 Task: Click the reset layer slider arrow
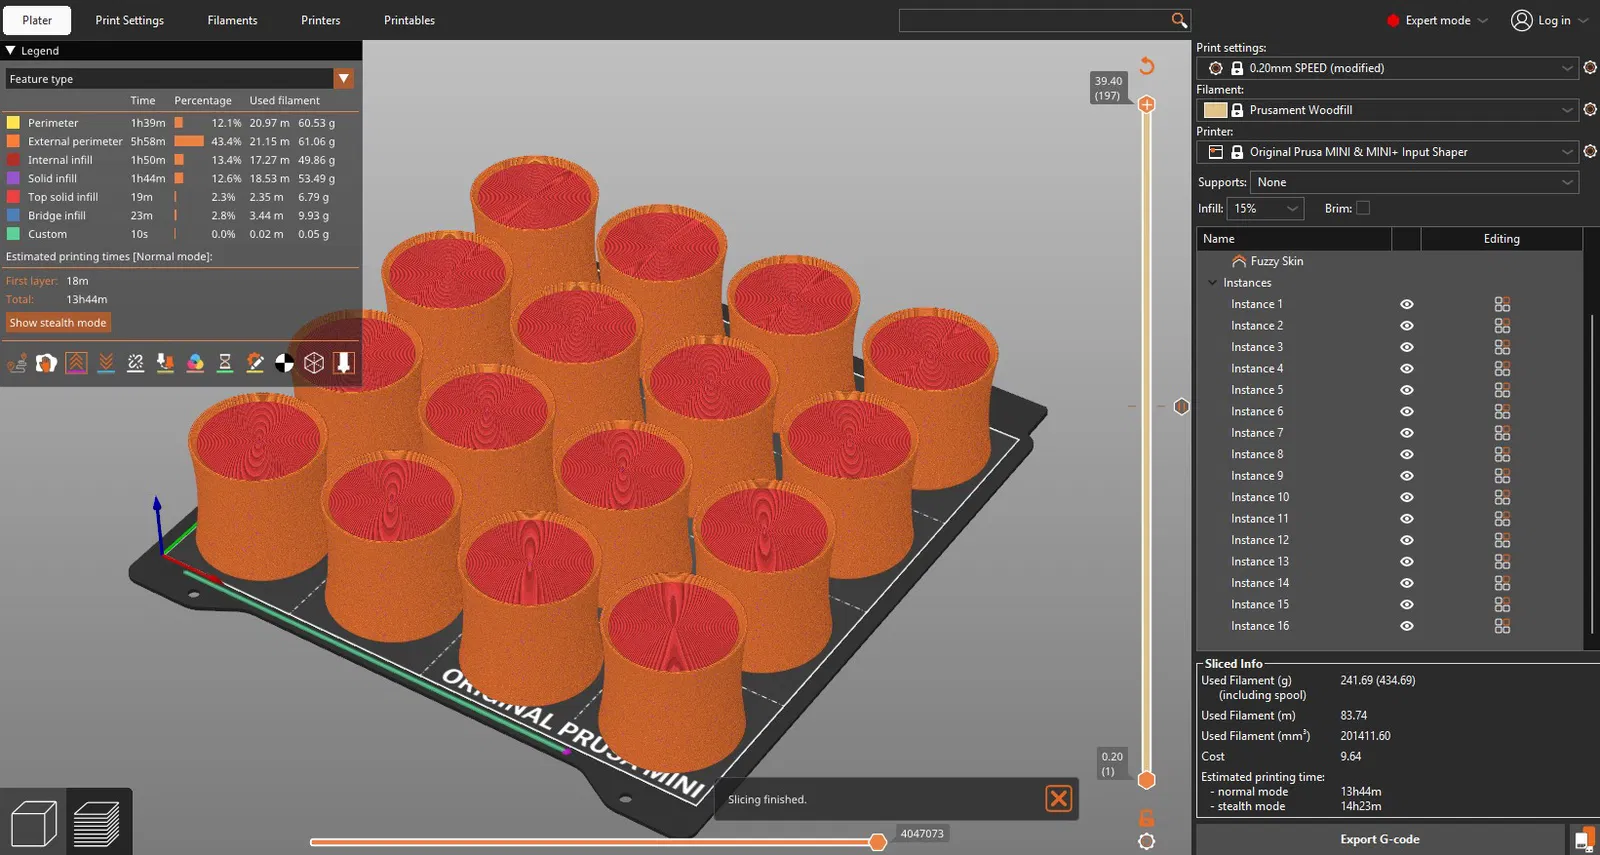[x=1147, y=66]
